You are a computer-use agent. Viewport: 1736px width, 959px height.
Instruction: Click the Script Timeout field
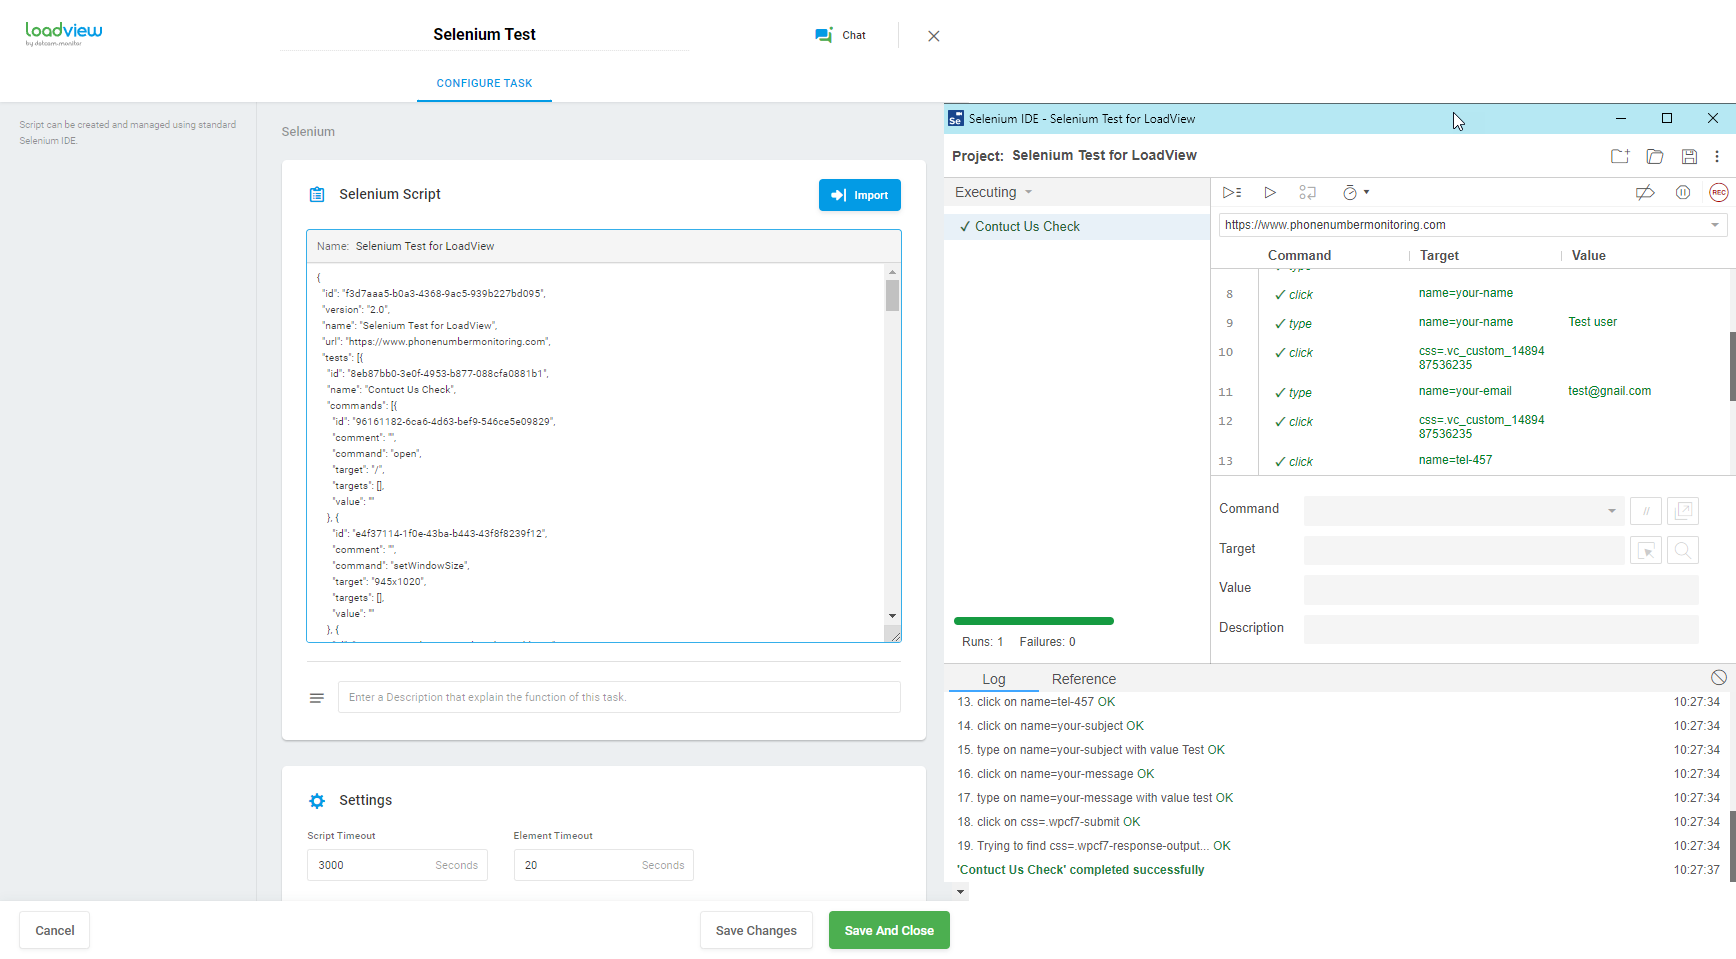point(397,865)
